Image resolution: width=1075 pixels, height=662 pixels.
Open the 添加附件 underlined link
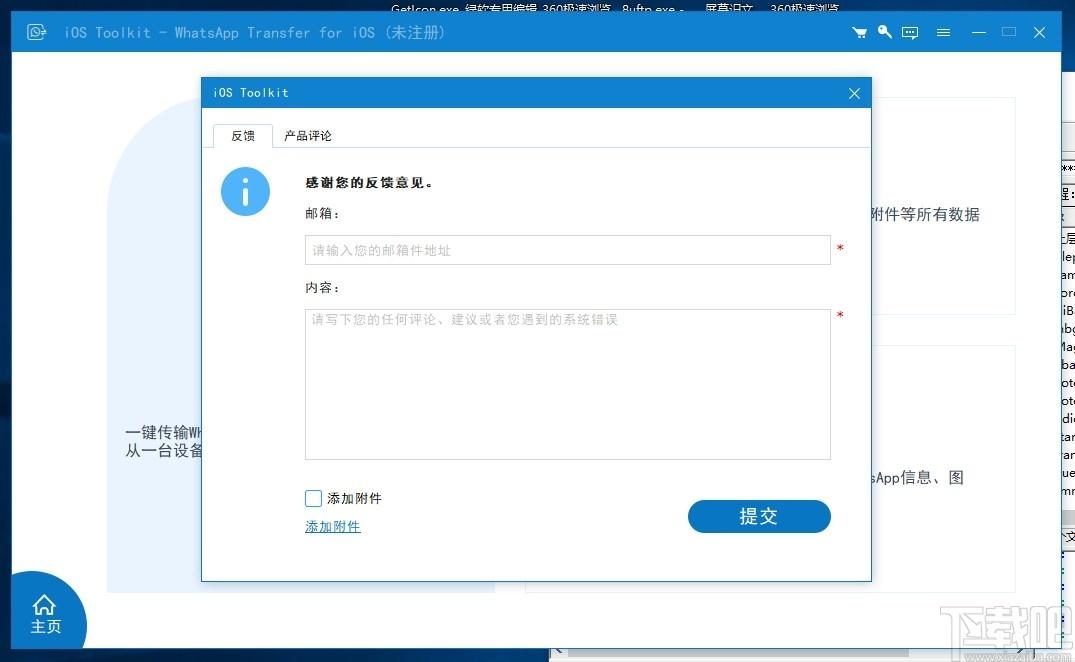(x=333, y=527)
